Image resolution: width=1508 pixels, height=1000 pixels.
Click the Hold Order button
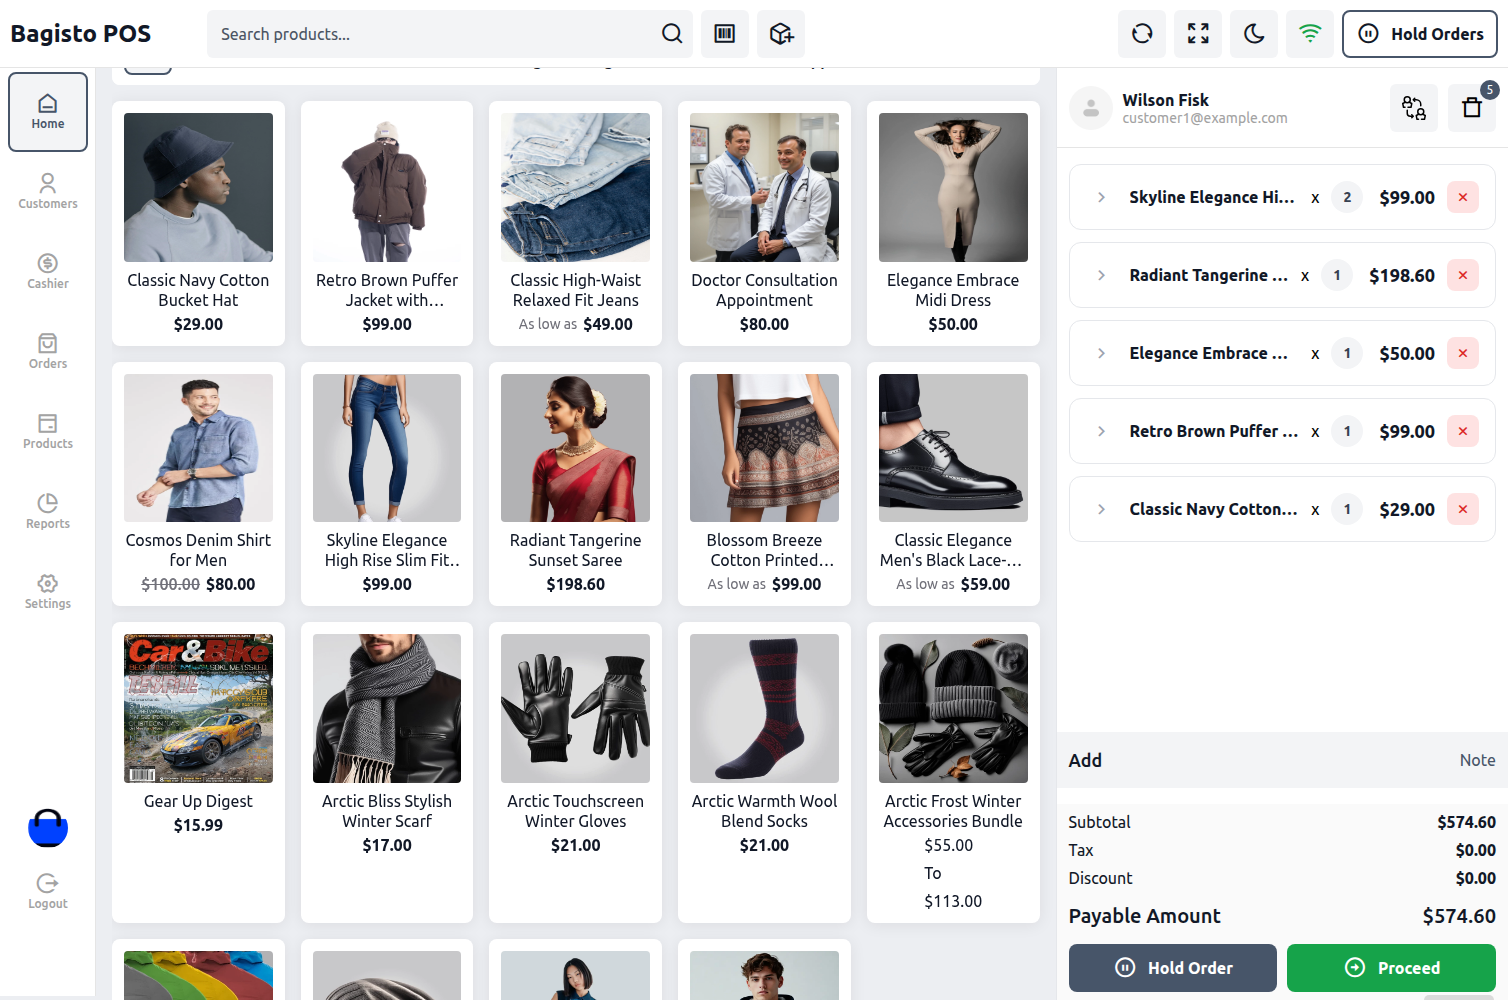coord(1172,968)
